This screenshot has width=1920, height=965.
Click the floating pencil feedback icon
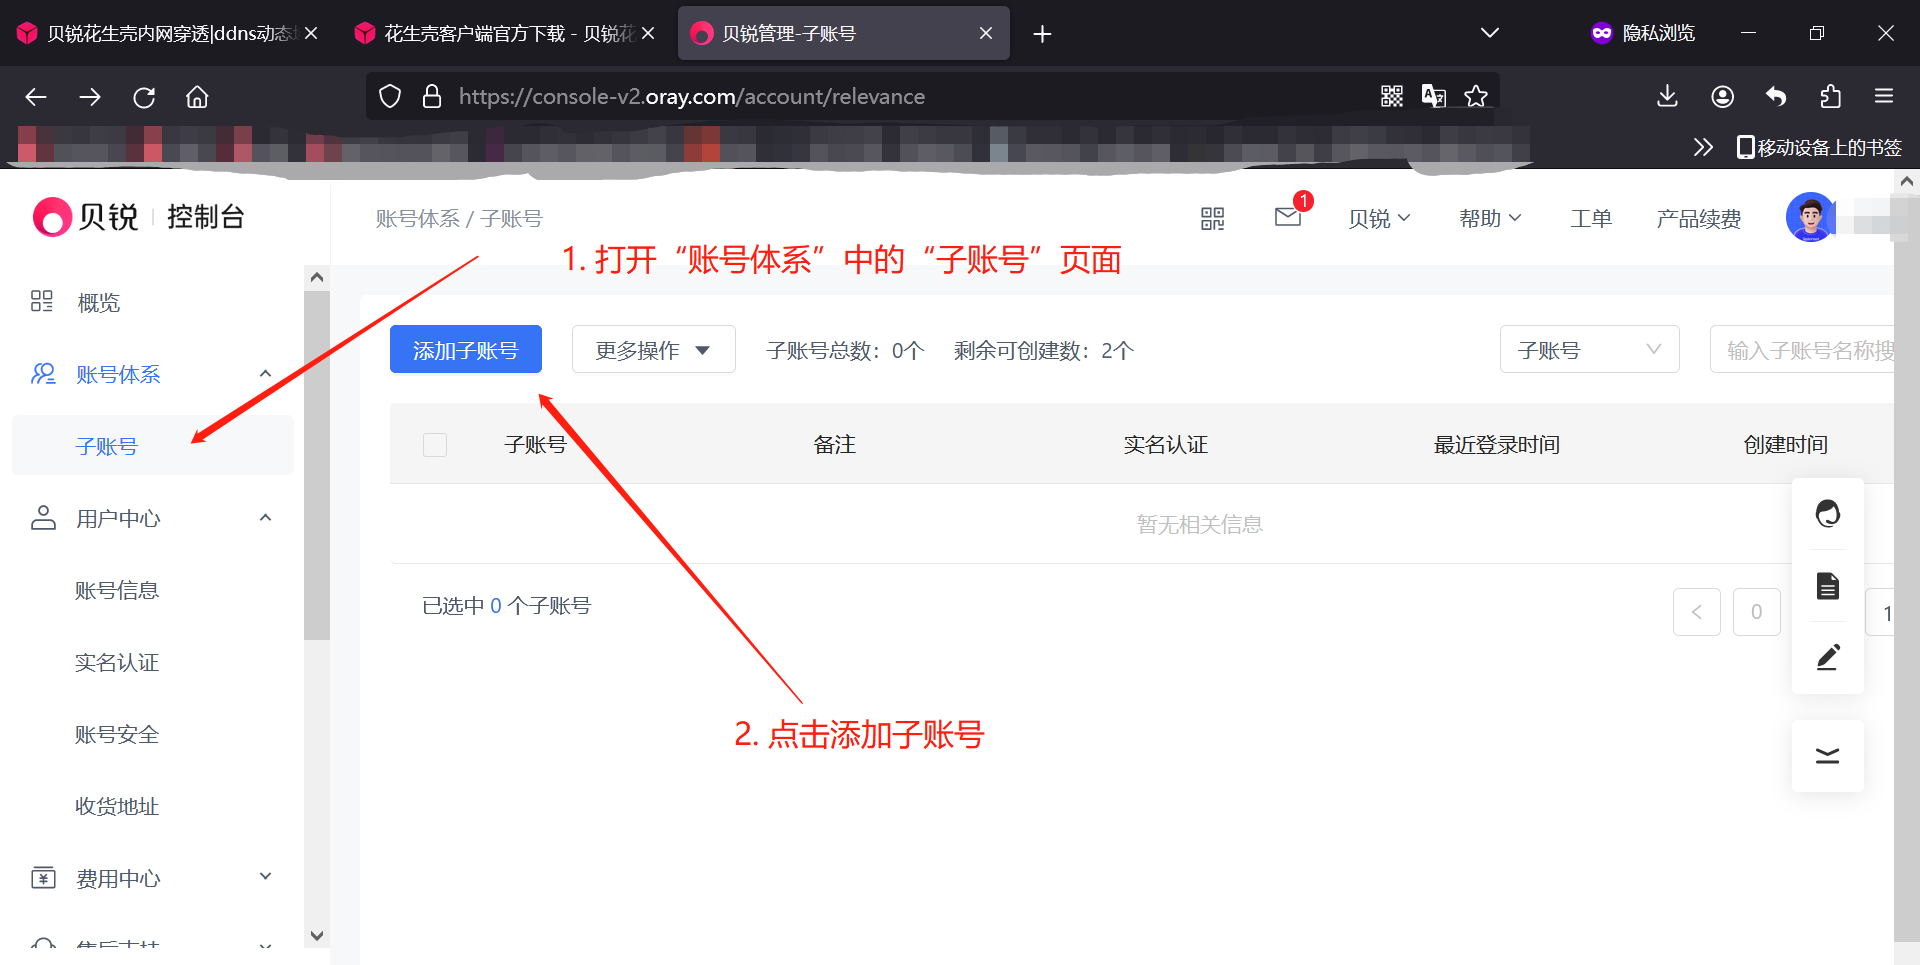click(1827, 658)
